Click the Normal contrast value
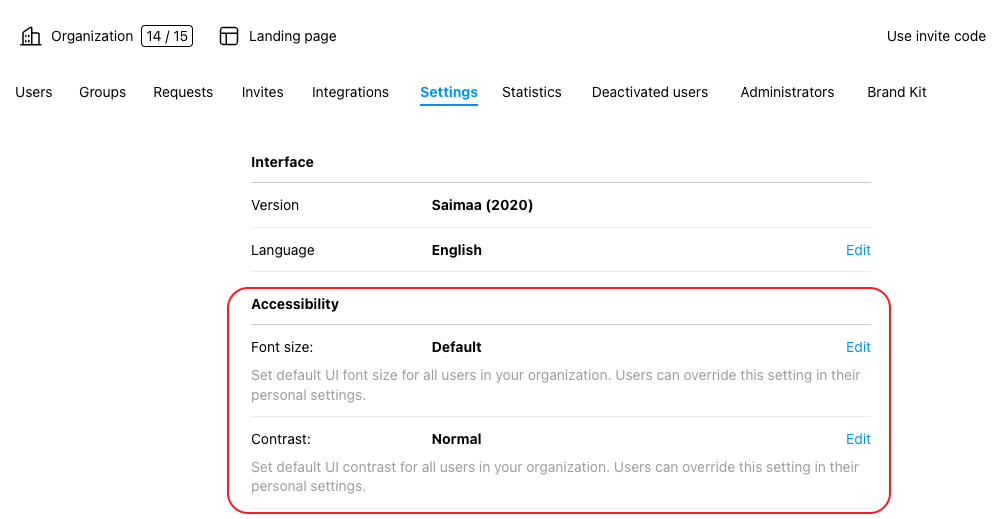Image resolution: width=1007 pixels, height=519 pixels. (457, 439)
